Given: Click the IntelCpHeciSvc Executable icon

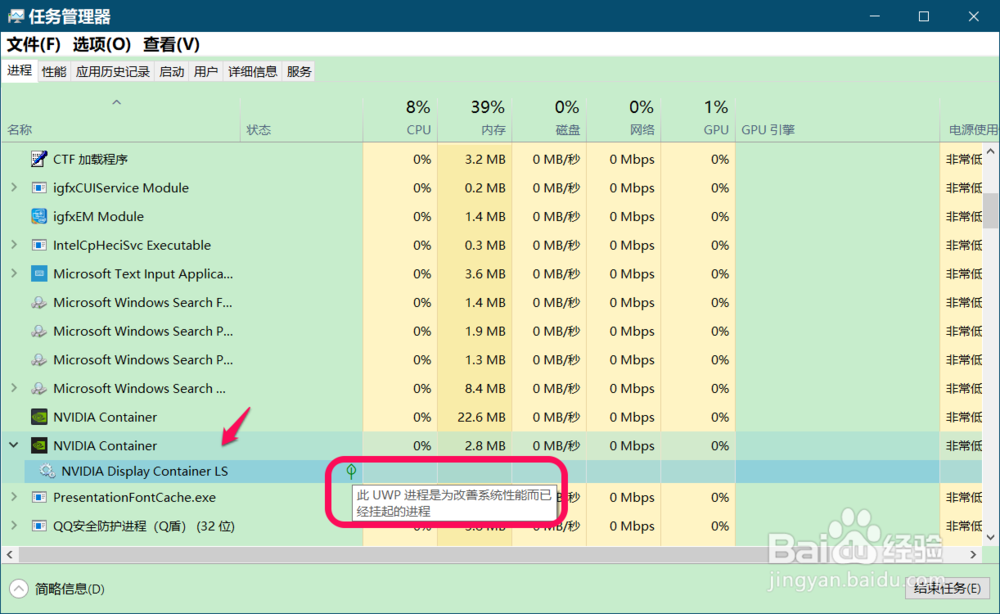Looking at the screenshot, I should [39, 245].
